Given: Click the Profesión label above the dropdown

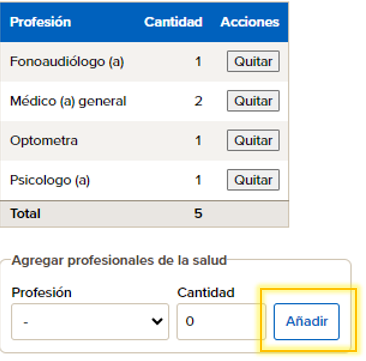Looking at the screenshot, I should 42,293.
